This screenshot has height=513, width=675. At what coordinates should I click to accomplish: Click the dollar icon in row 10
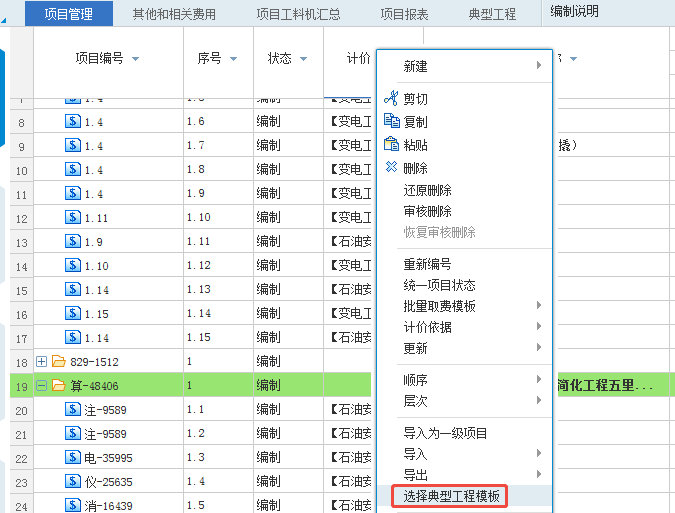(x=73, y=169)
